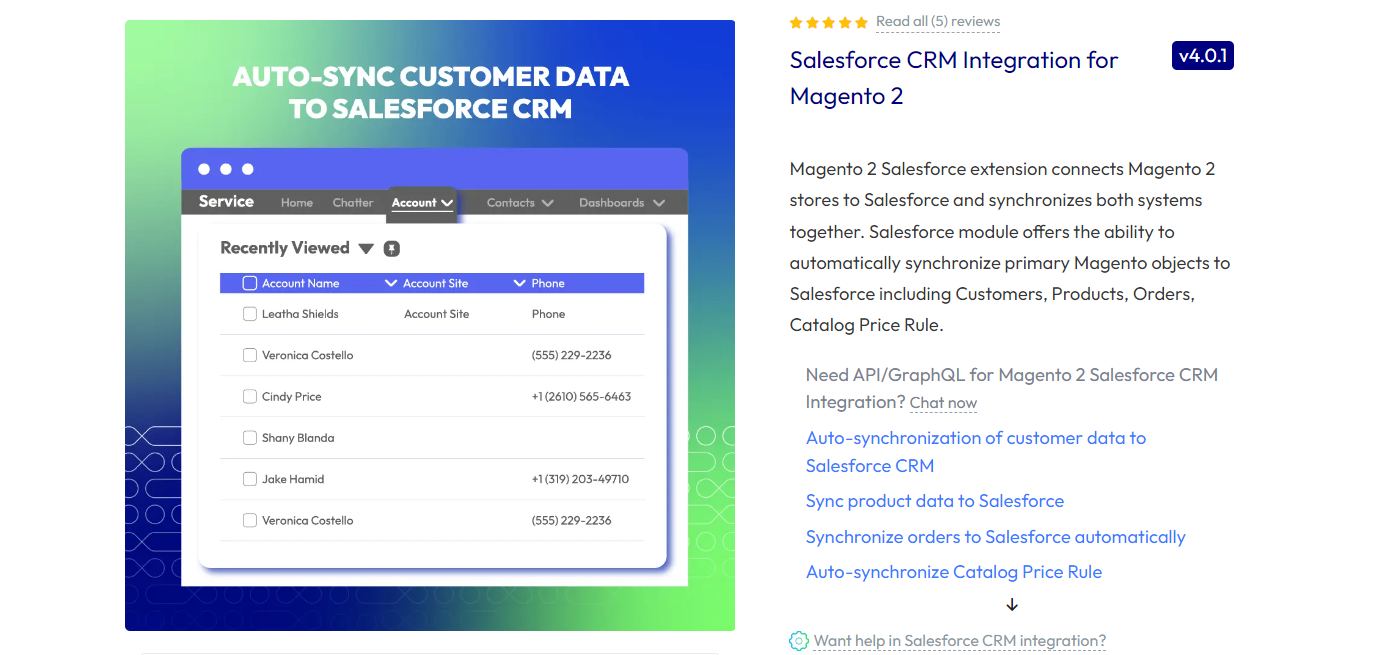The image size is (1396, 655).
Task: Click the gear icon next to Want help text
Action: [798, 640]
